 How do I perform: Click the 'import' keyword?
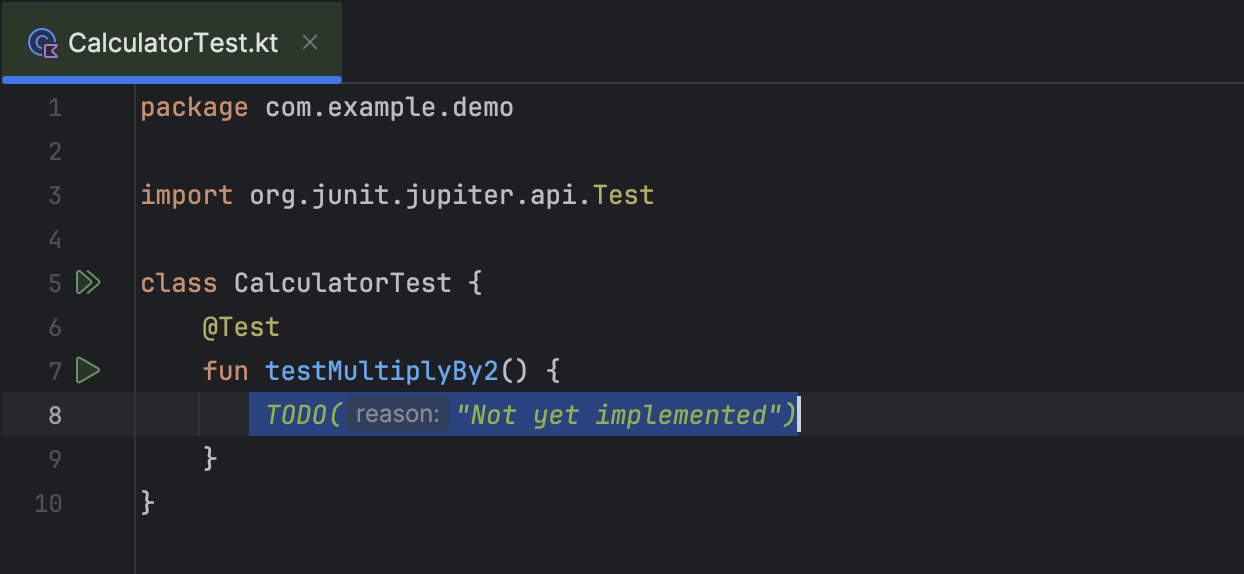click(186, 195)
